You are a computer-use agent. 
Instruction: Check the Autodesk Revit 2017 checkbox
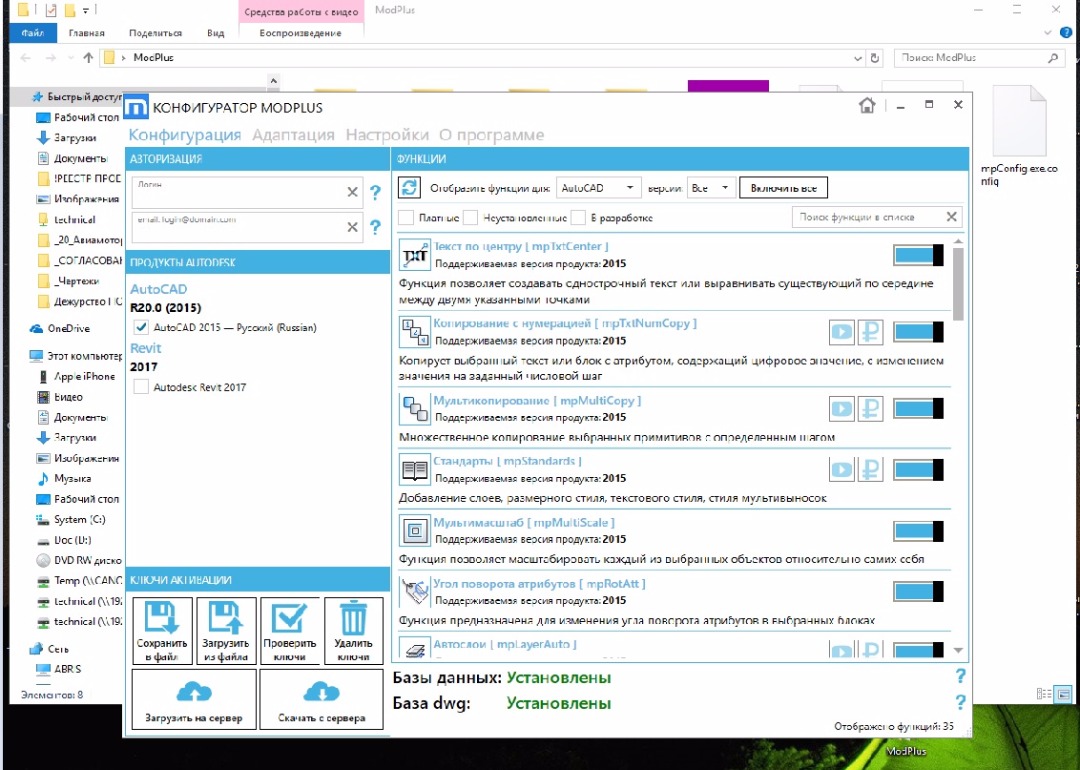pos(141,387)
